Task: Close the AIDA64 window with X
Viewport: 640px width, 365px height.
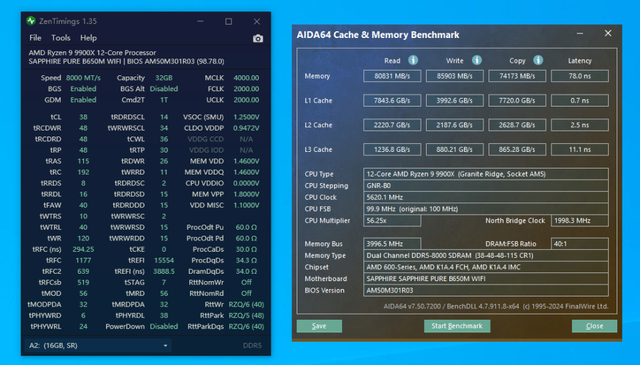Action: pyautogui.click(x=608, y=33)
